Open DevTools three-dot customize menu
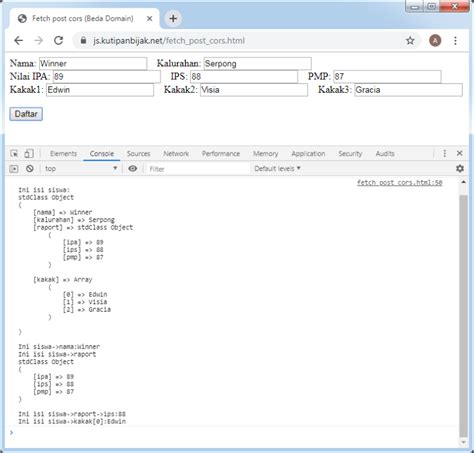 coord(445,153)
